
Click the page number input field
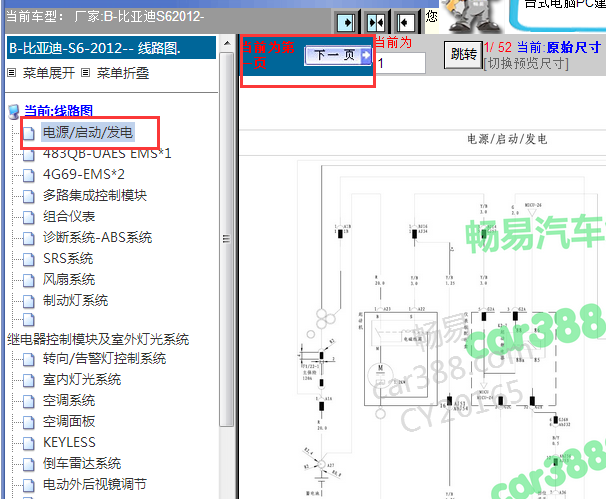400,63
